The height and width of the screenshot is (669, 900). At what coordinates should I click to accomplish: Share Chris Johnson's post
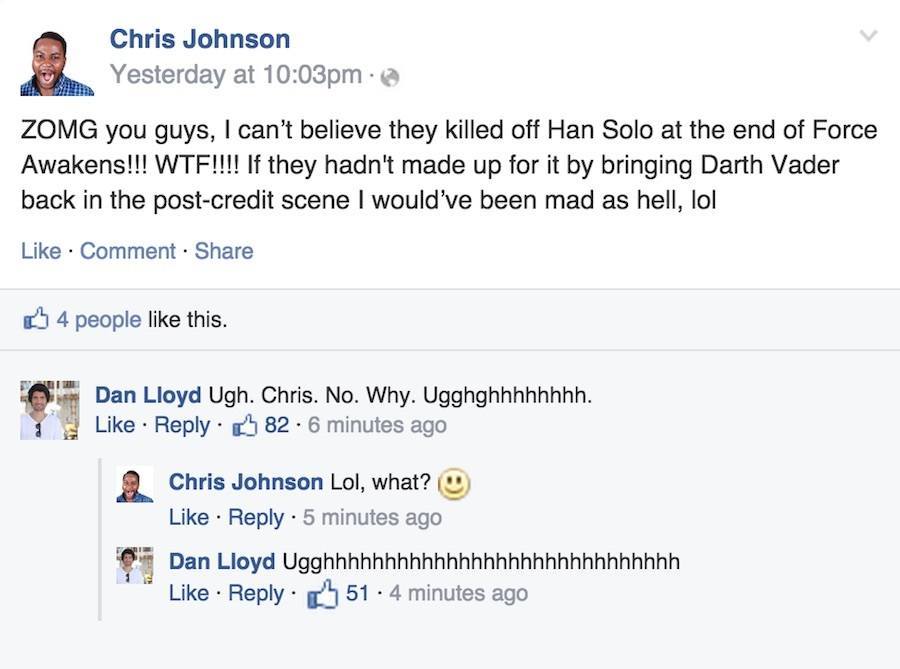[x=224, y=250]
